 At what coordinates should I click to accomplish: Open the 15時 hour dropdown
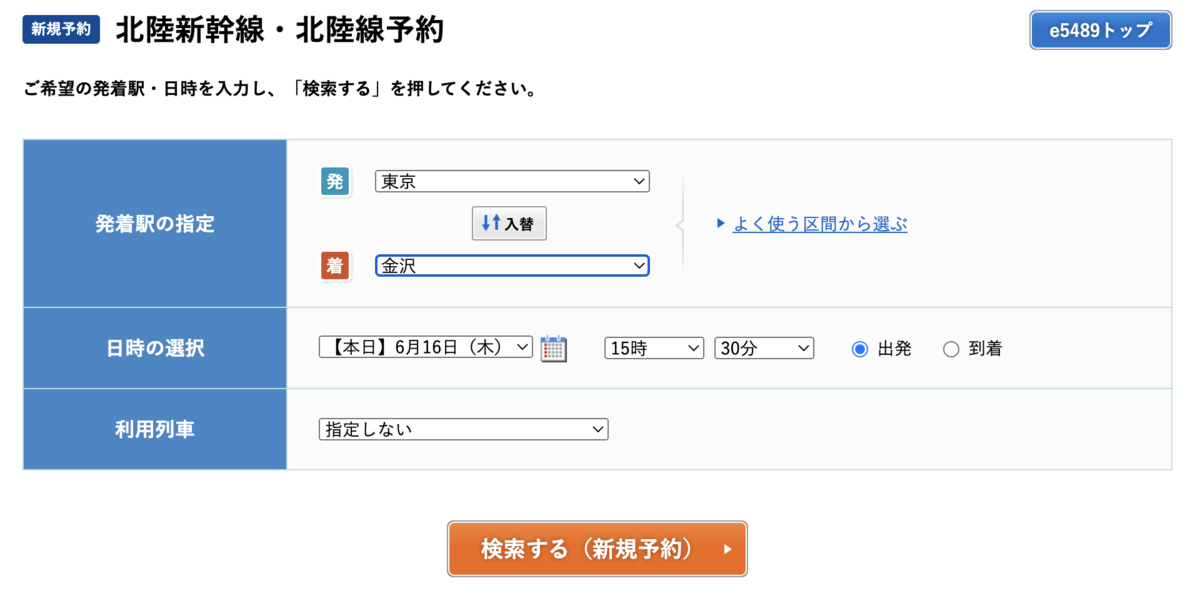(654, 348)
